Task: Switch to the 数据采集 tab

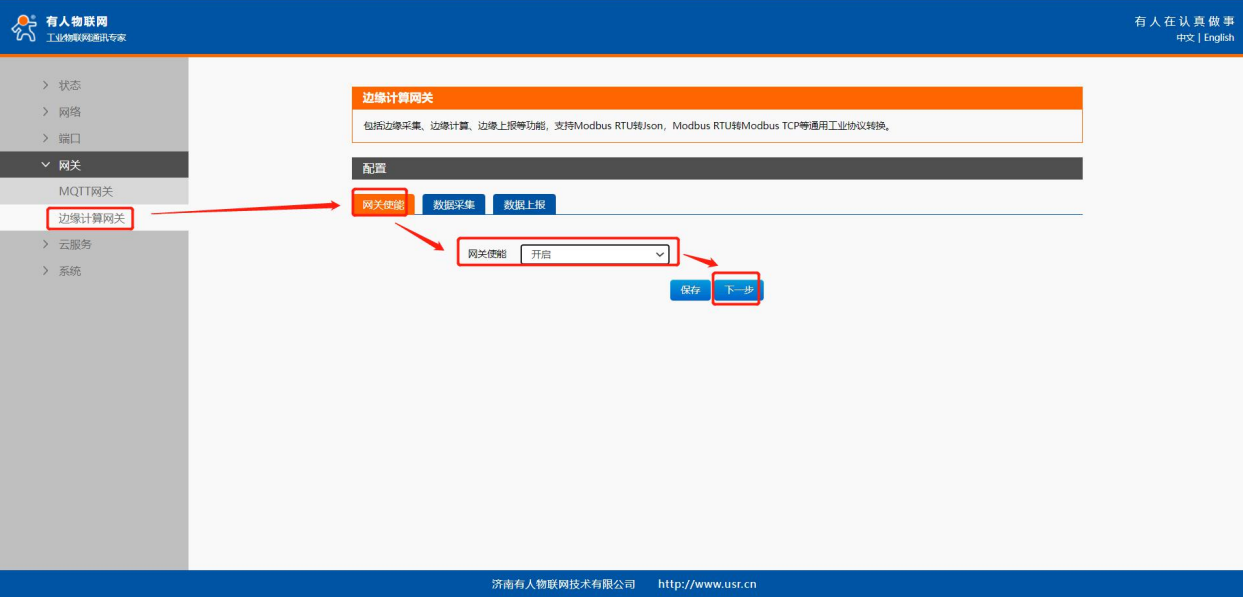Action: coord(454,204)
